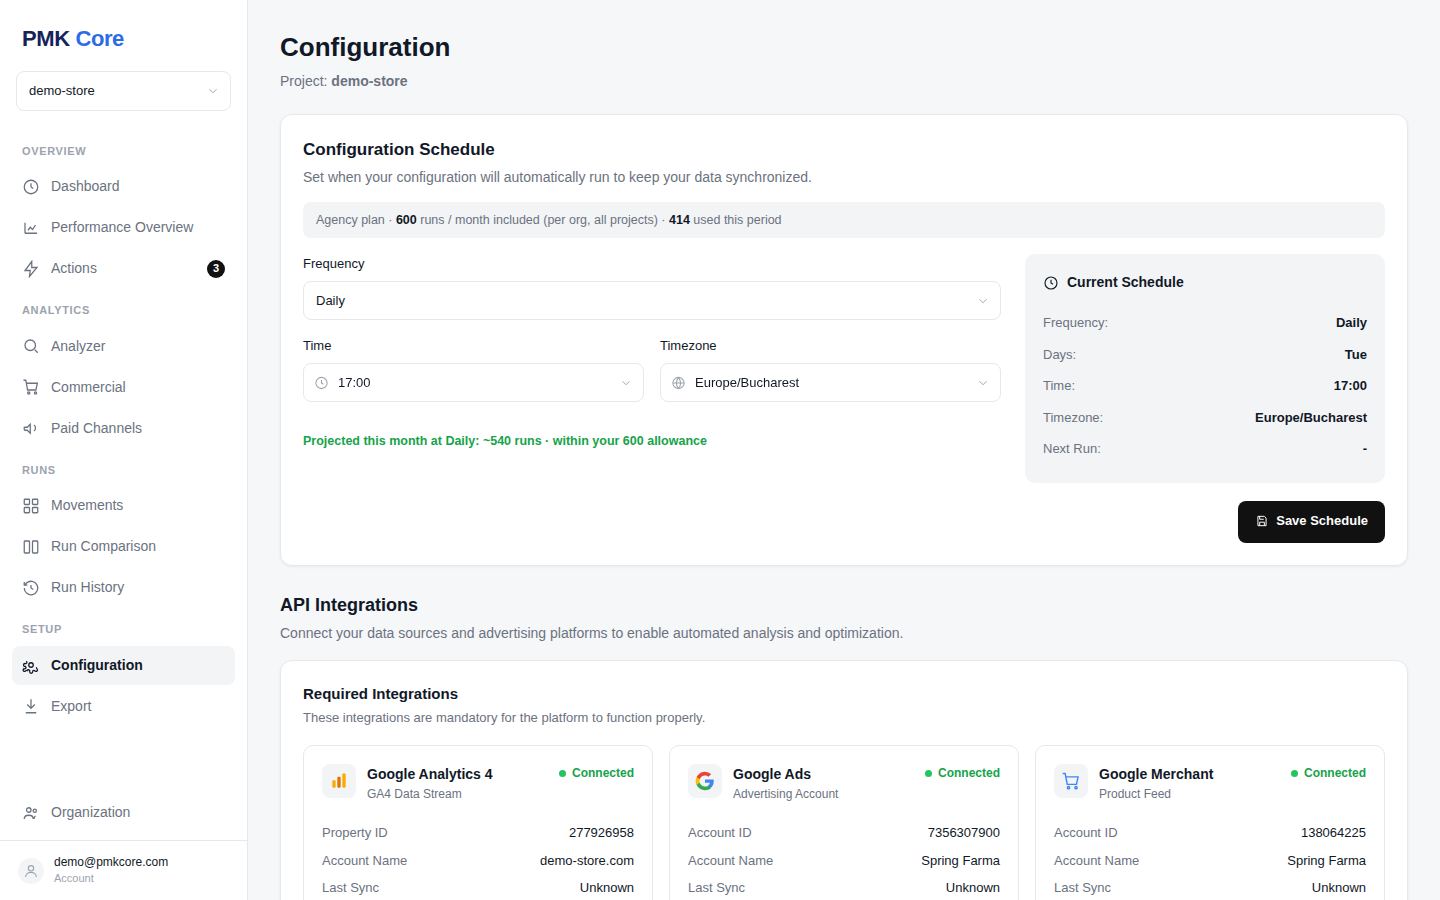Viewport: 1440px width, 900px height.
Task: Click the chevron arrow of Time select
Action: tap(626, 383)
